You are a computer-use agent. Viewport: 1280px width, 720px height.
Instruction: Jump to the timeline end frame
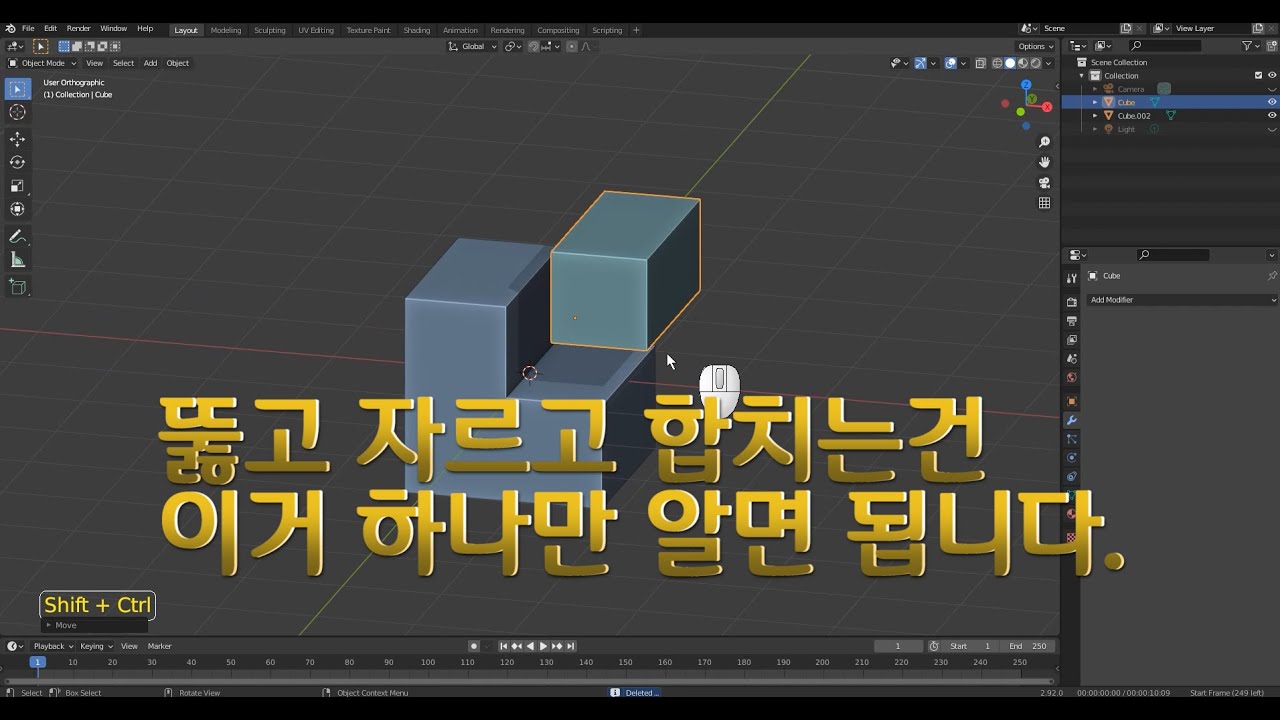coord(570,646)
